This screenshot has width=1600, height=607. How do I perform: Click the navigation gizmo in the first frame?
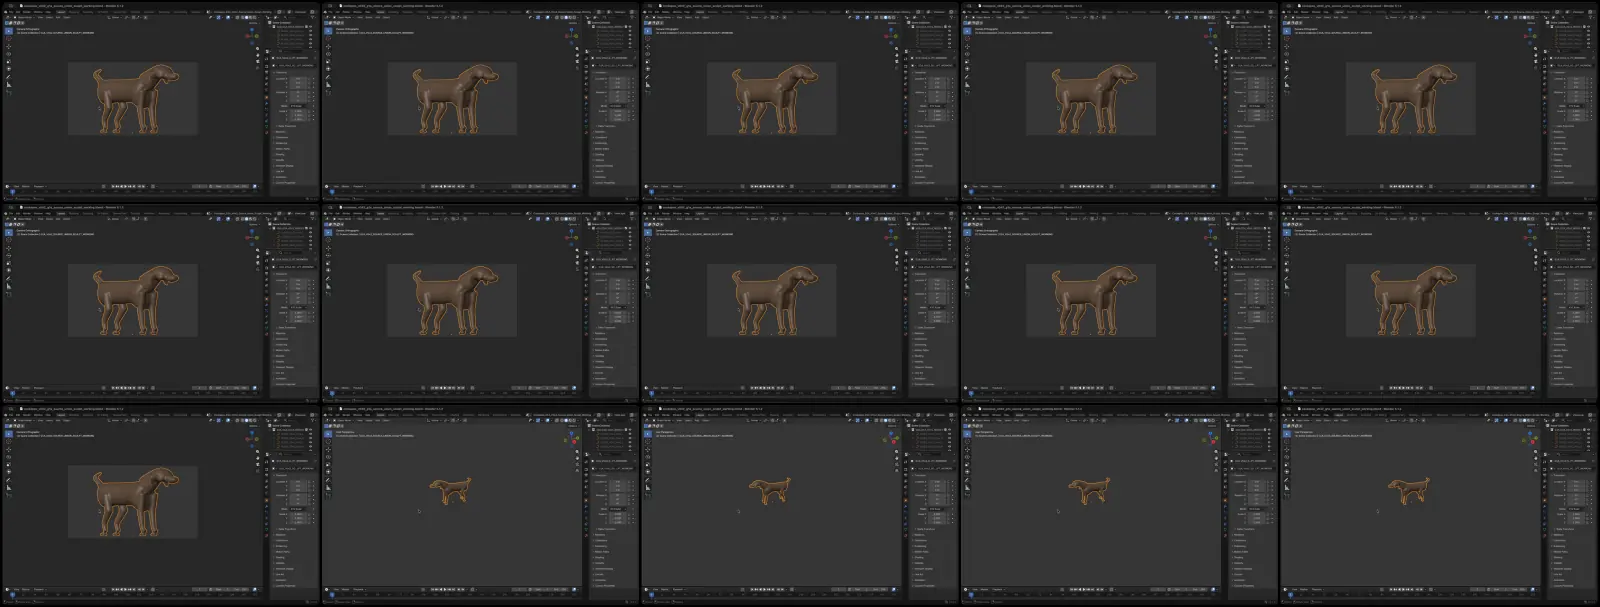(x=252, y=36)
